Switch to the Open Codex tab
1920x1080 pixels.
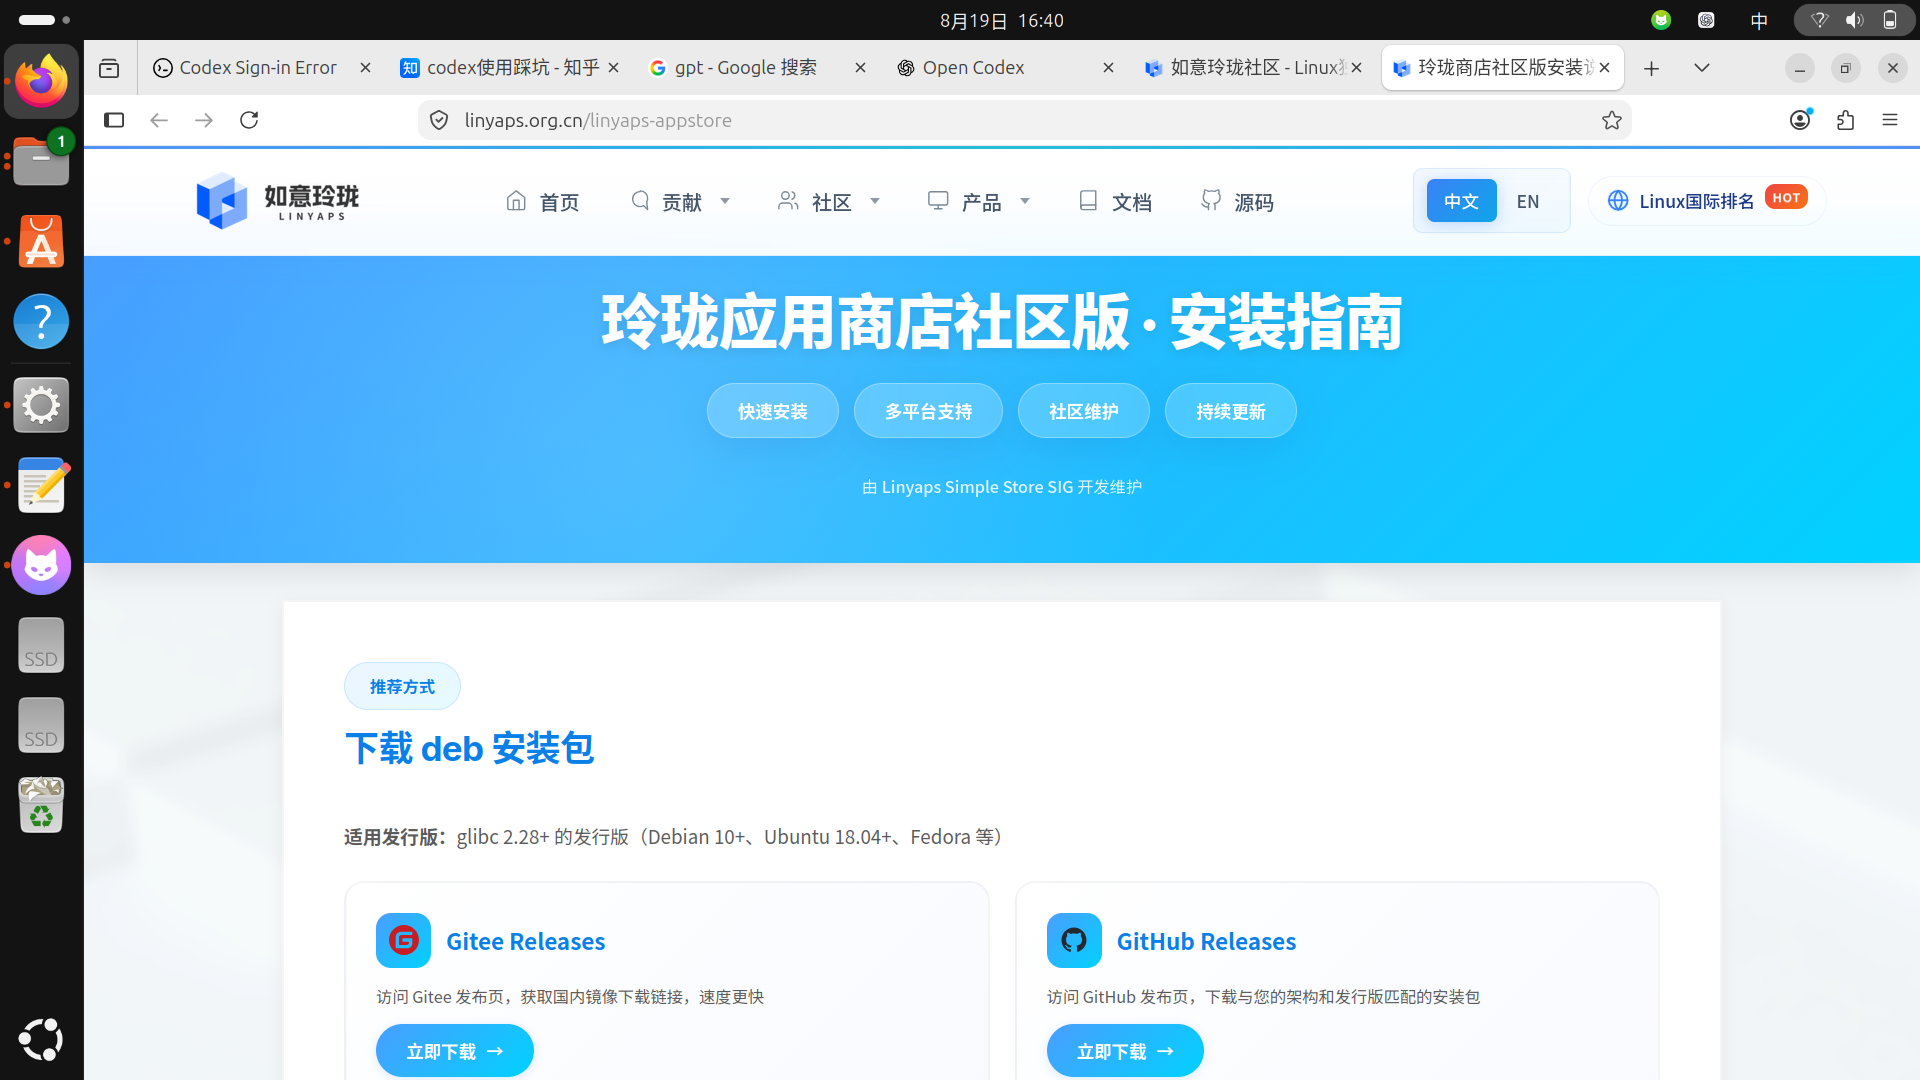[1004, 68]
